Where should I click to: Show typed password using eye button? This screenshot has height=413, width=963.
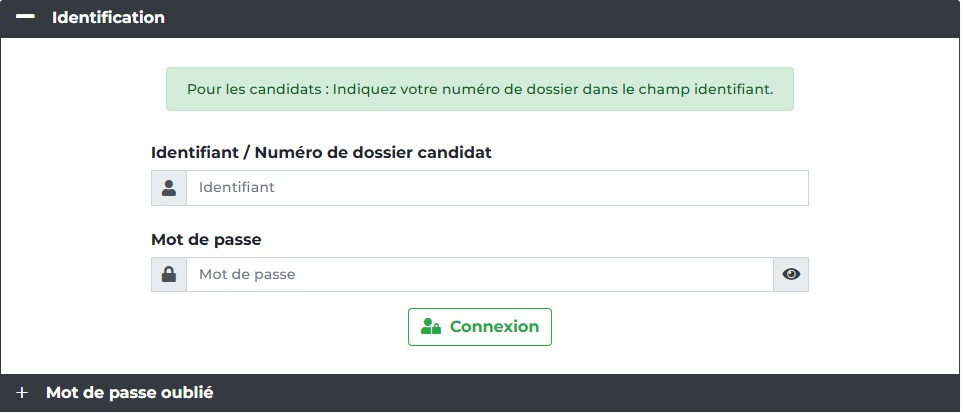coord(791,274)
